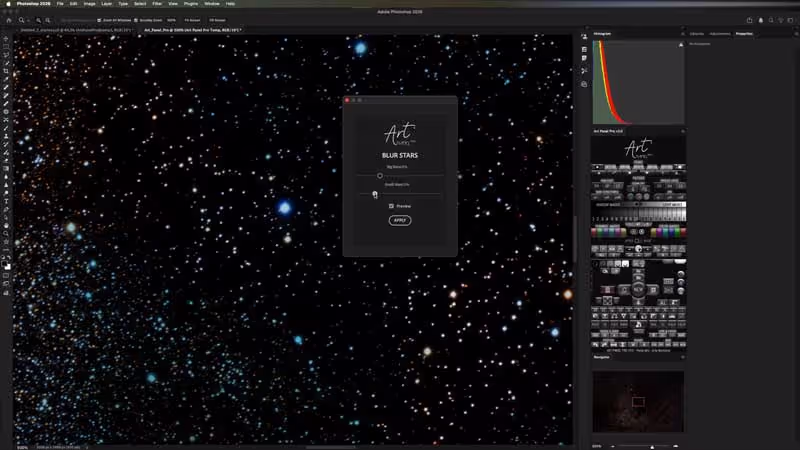Viewport: 800px width, 450px height.
Task: Select the Rectangular Marquee tool
Action: point(6,46)
